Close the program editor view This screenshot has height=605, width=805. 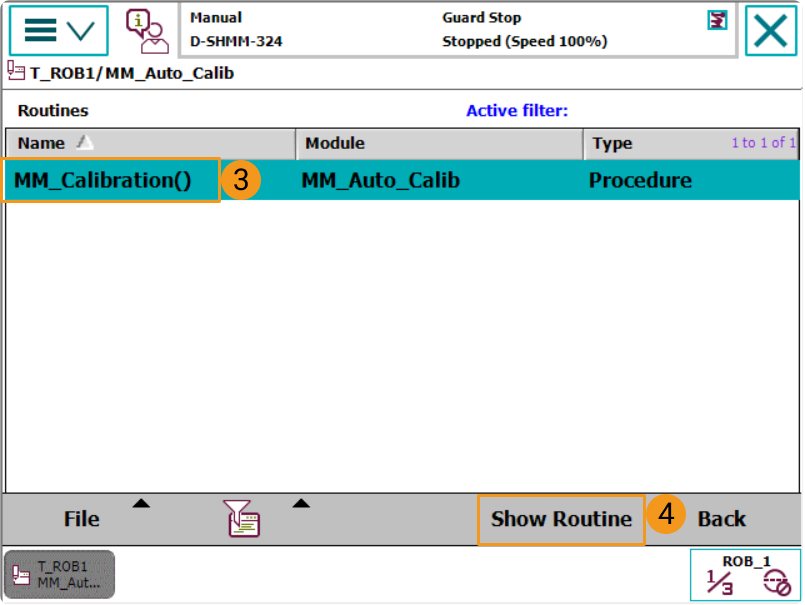point(771,30)
